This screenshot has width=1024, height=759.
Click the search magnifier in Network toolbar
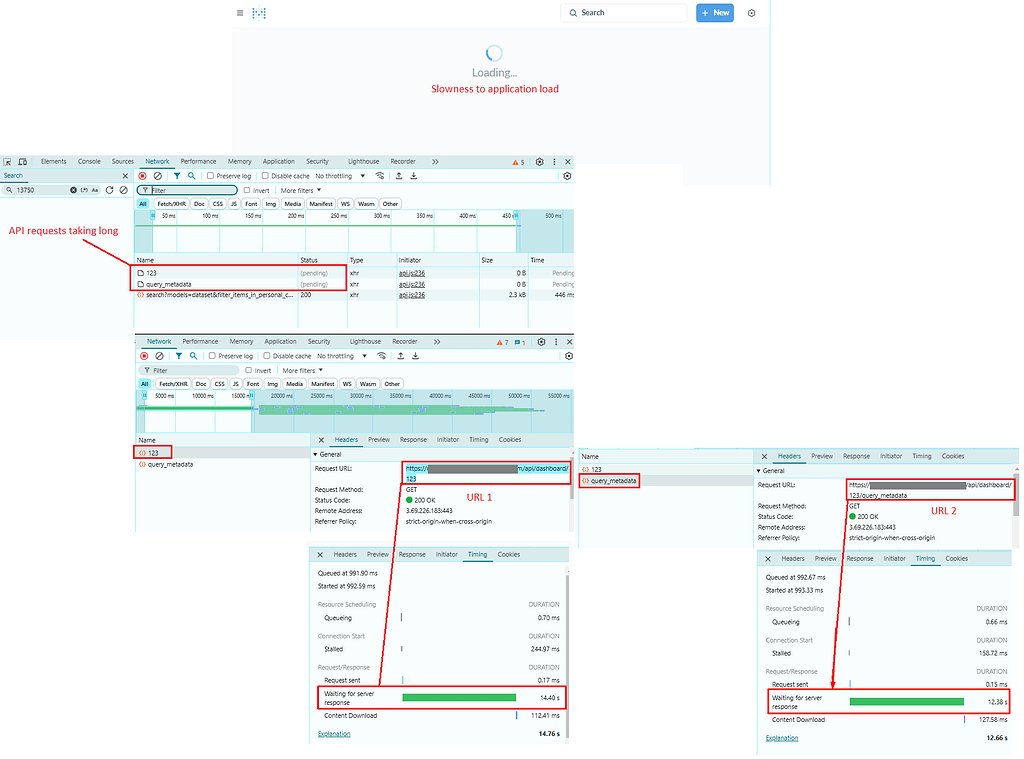[x=191, y=175]
